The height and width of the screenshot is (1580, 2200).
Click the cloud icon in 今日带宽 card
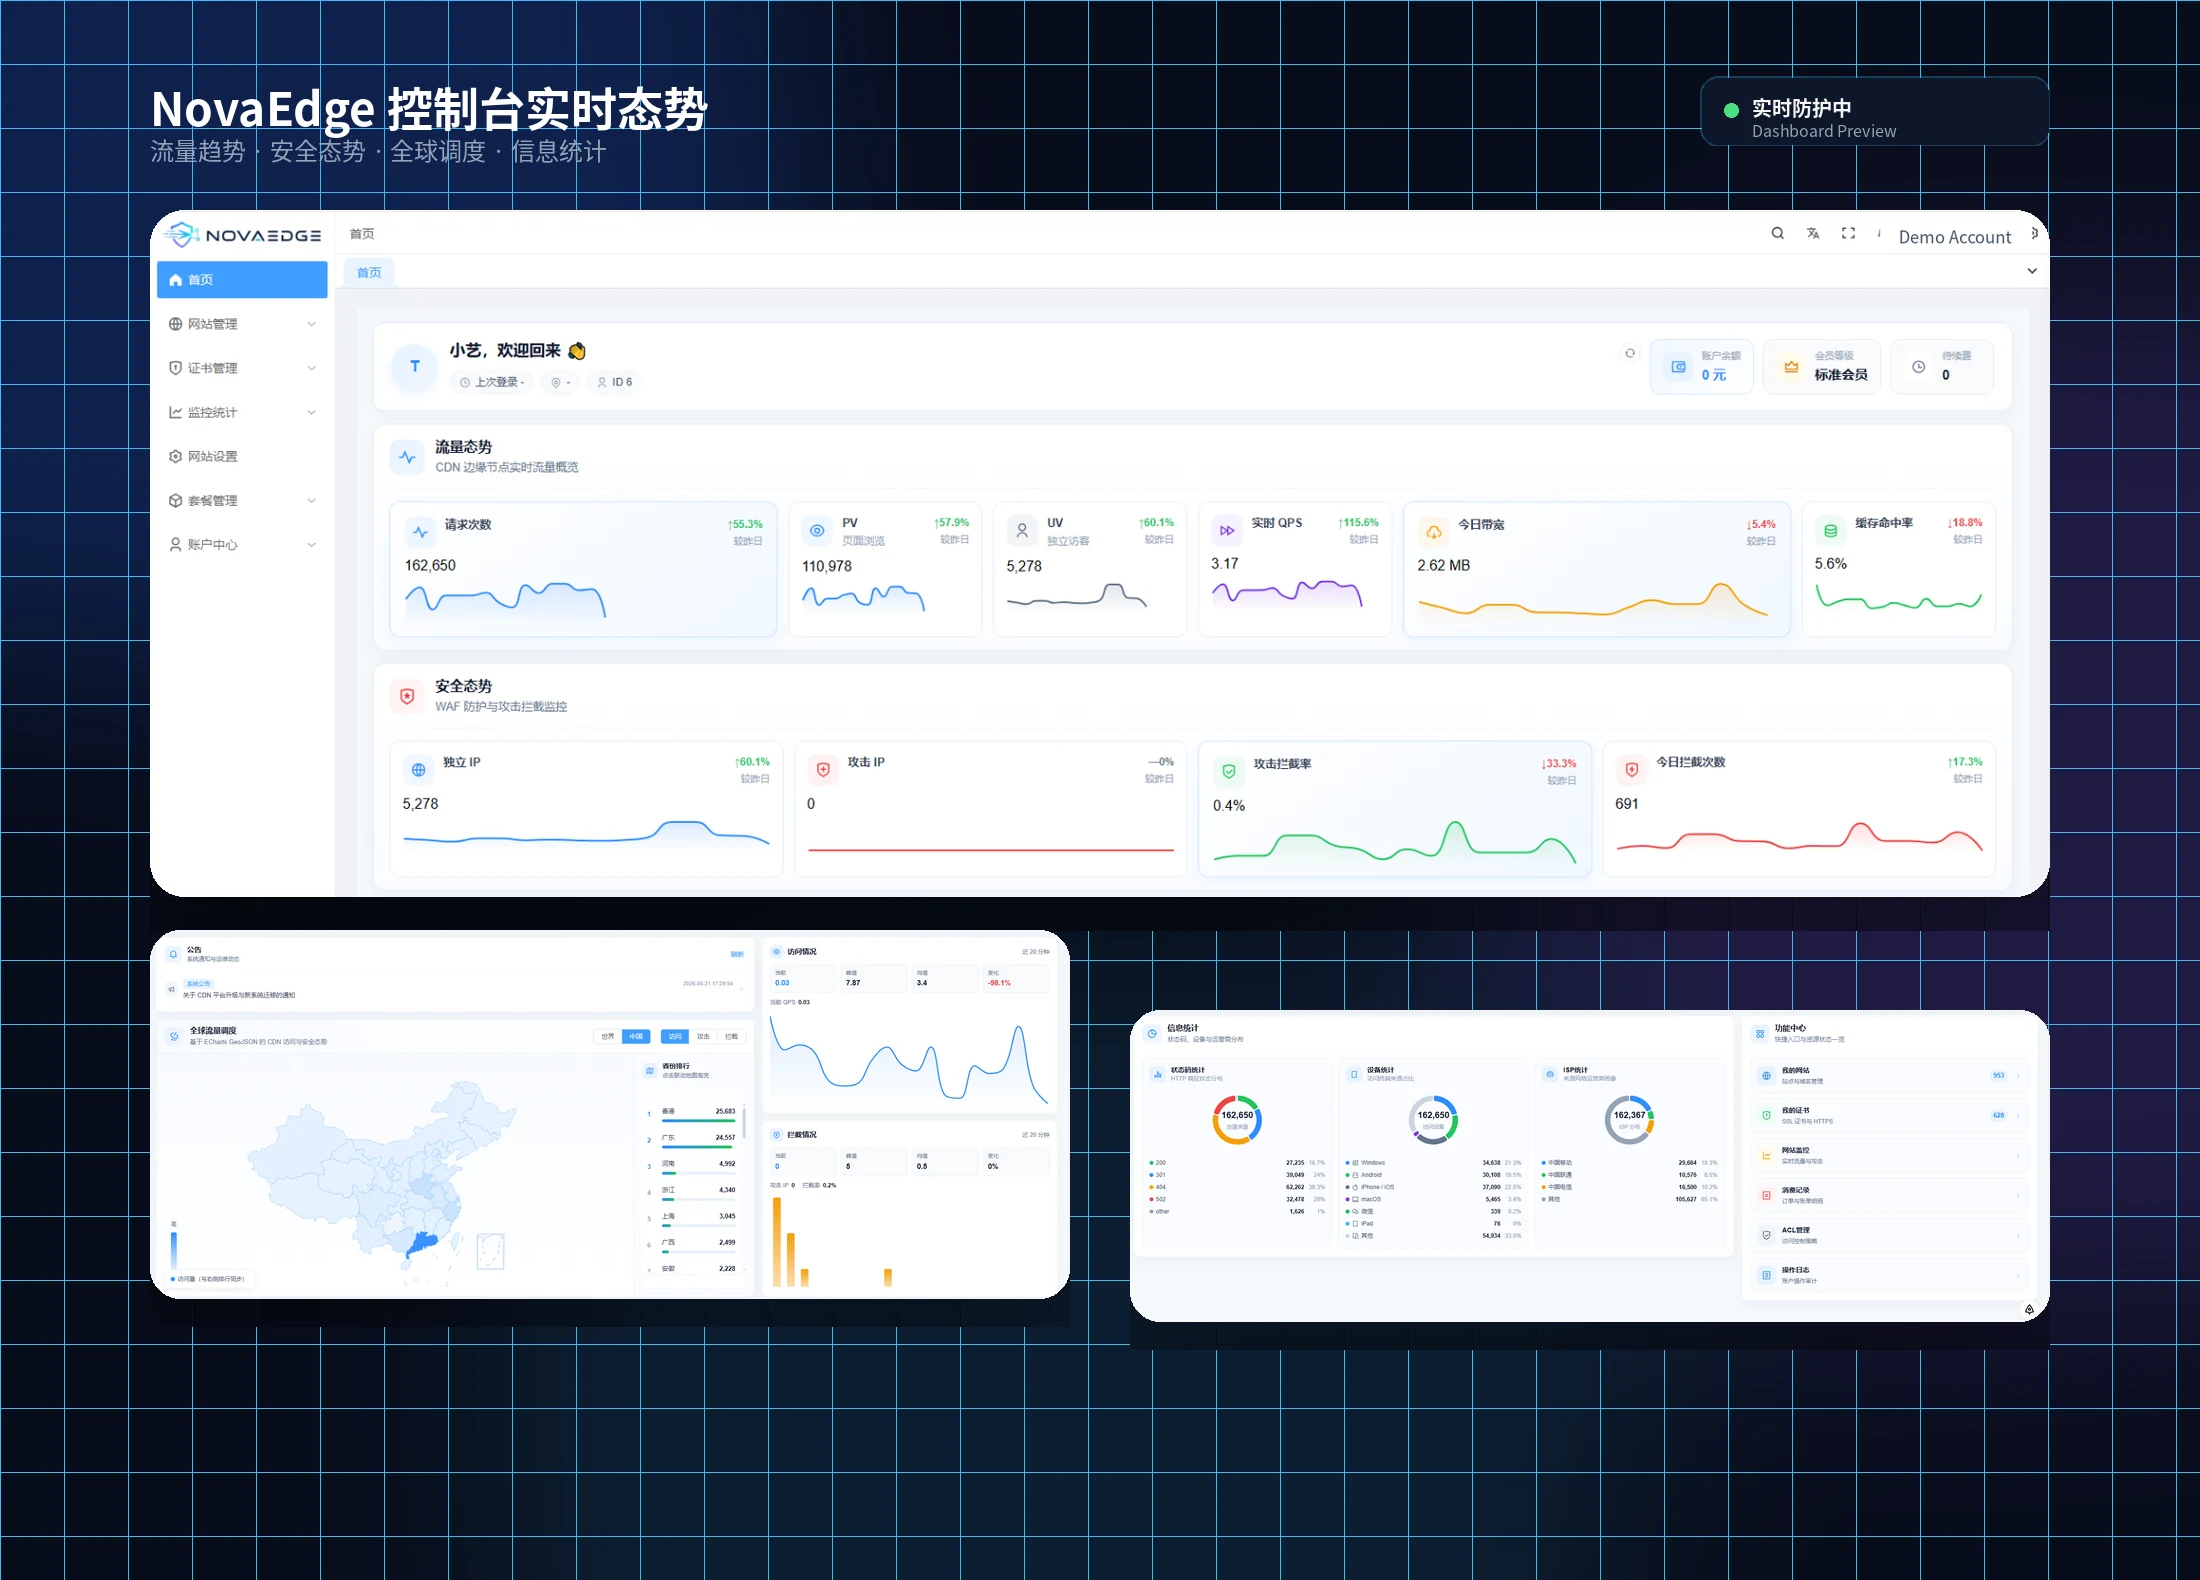pyautogui.click(x=1434, y=532)
